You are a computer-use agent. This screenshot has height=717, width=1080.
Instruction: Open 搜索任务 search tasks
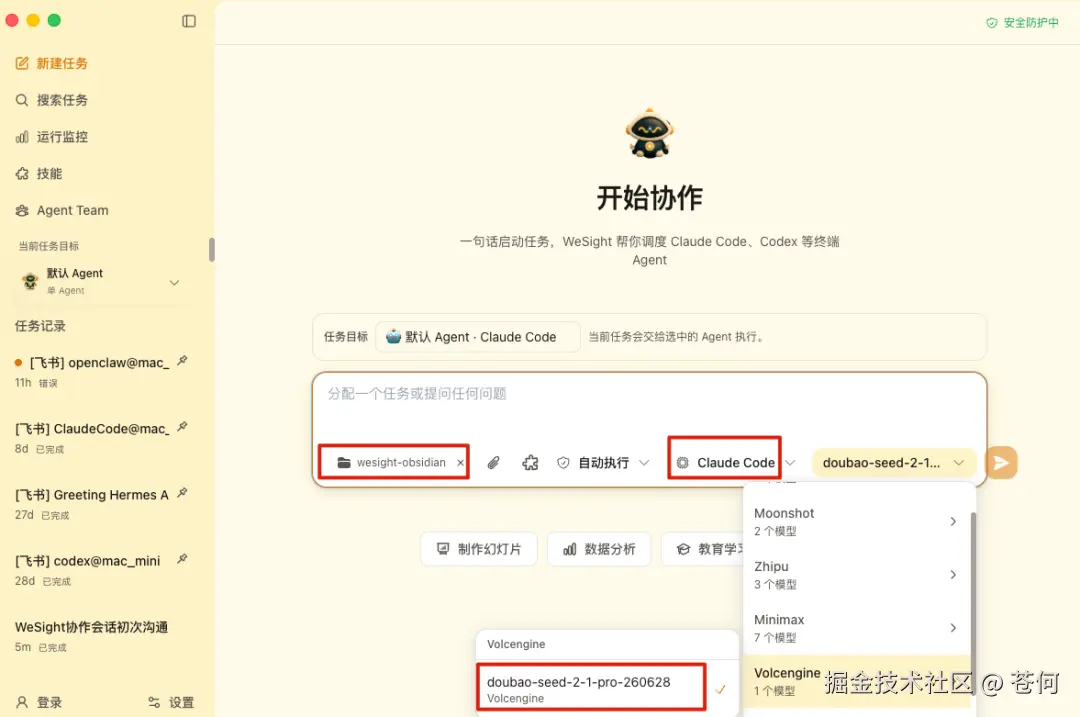[52, 100]
